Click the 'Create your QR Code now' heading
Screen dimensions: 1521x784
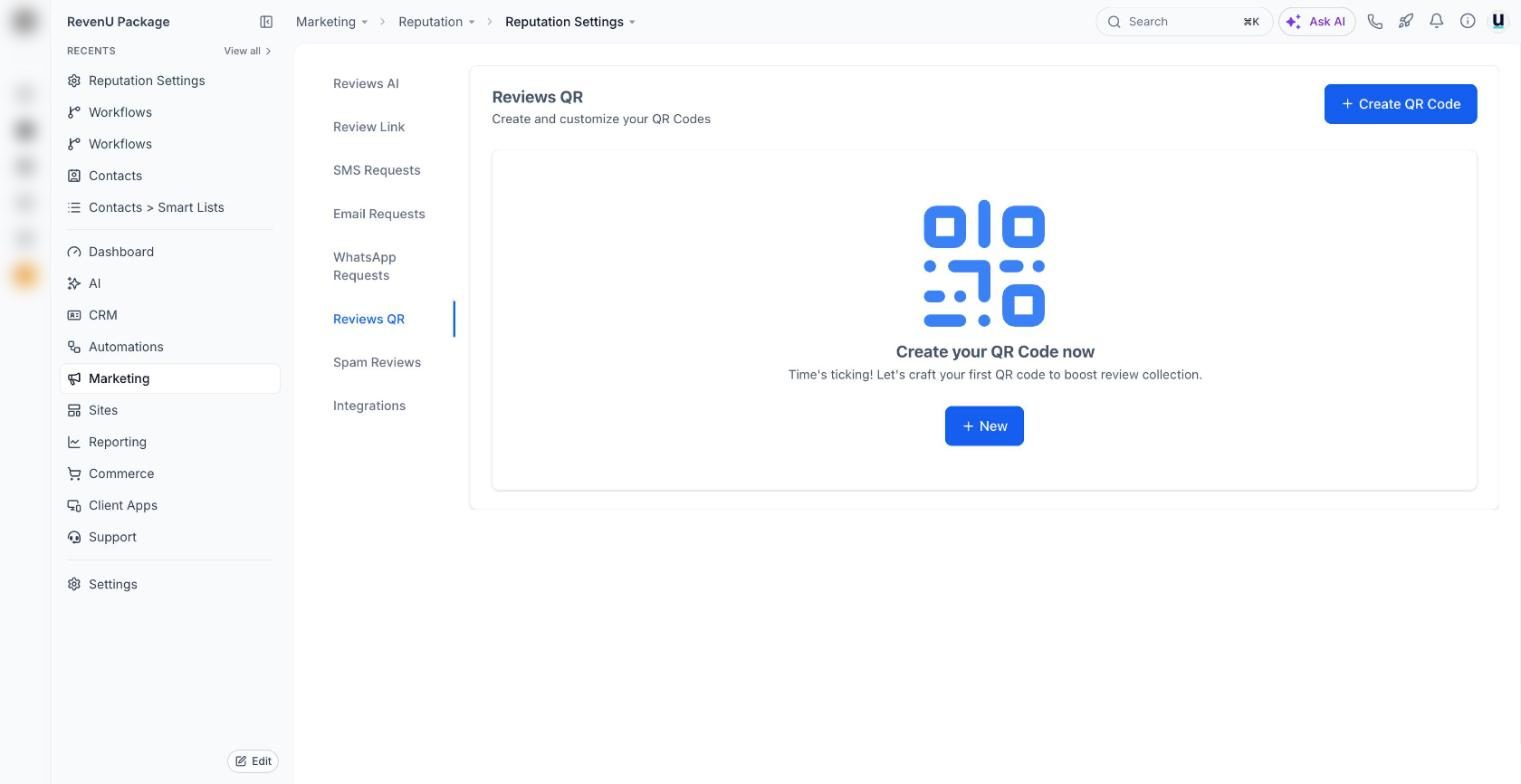[x=995, y=352]
